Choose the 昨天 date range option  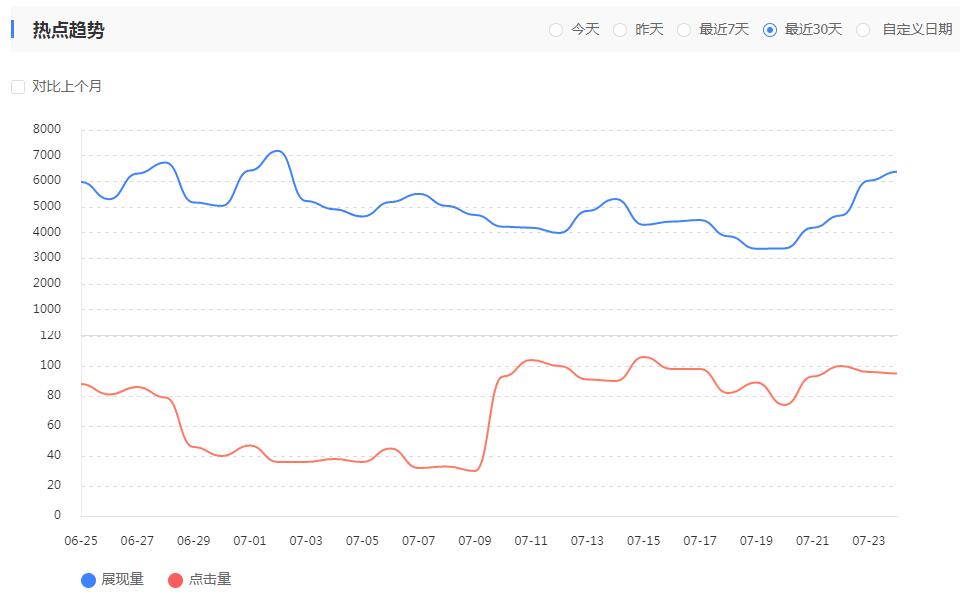[x=620, y=30]
